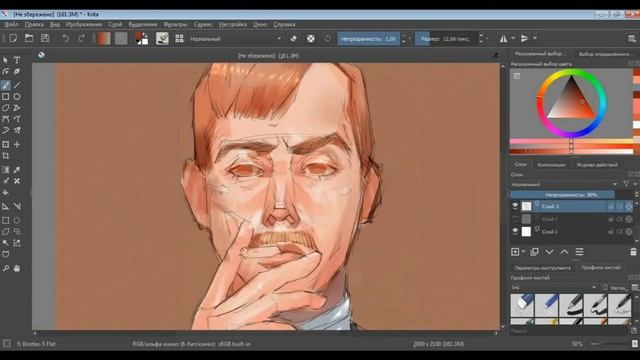Click the open file folder icon
This screenshot has height=360, width=640.
tap(29, 38)
